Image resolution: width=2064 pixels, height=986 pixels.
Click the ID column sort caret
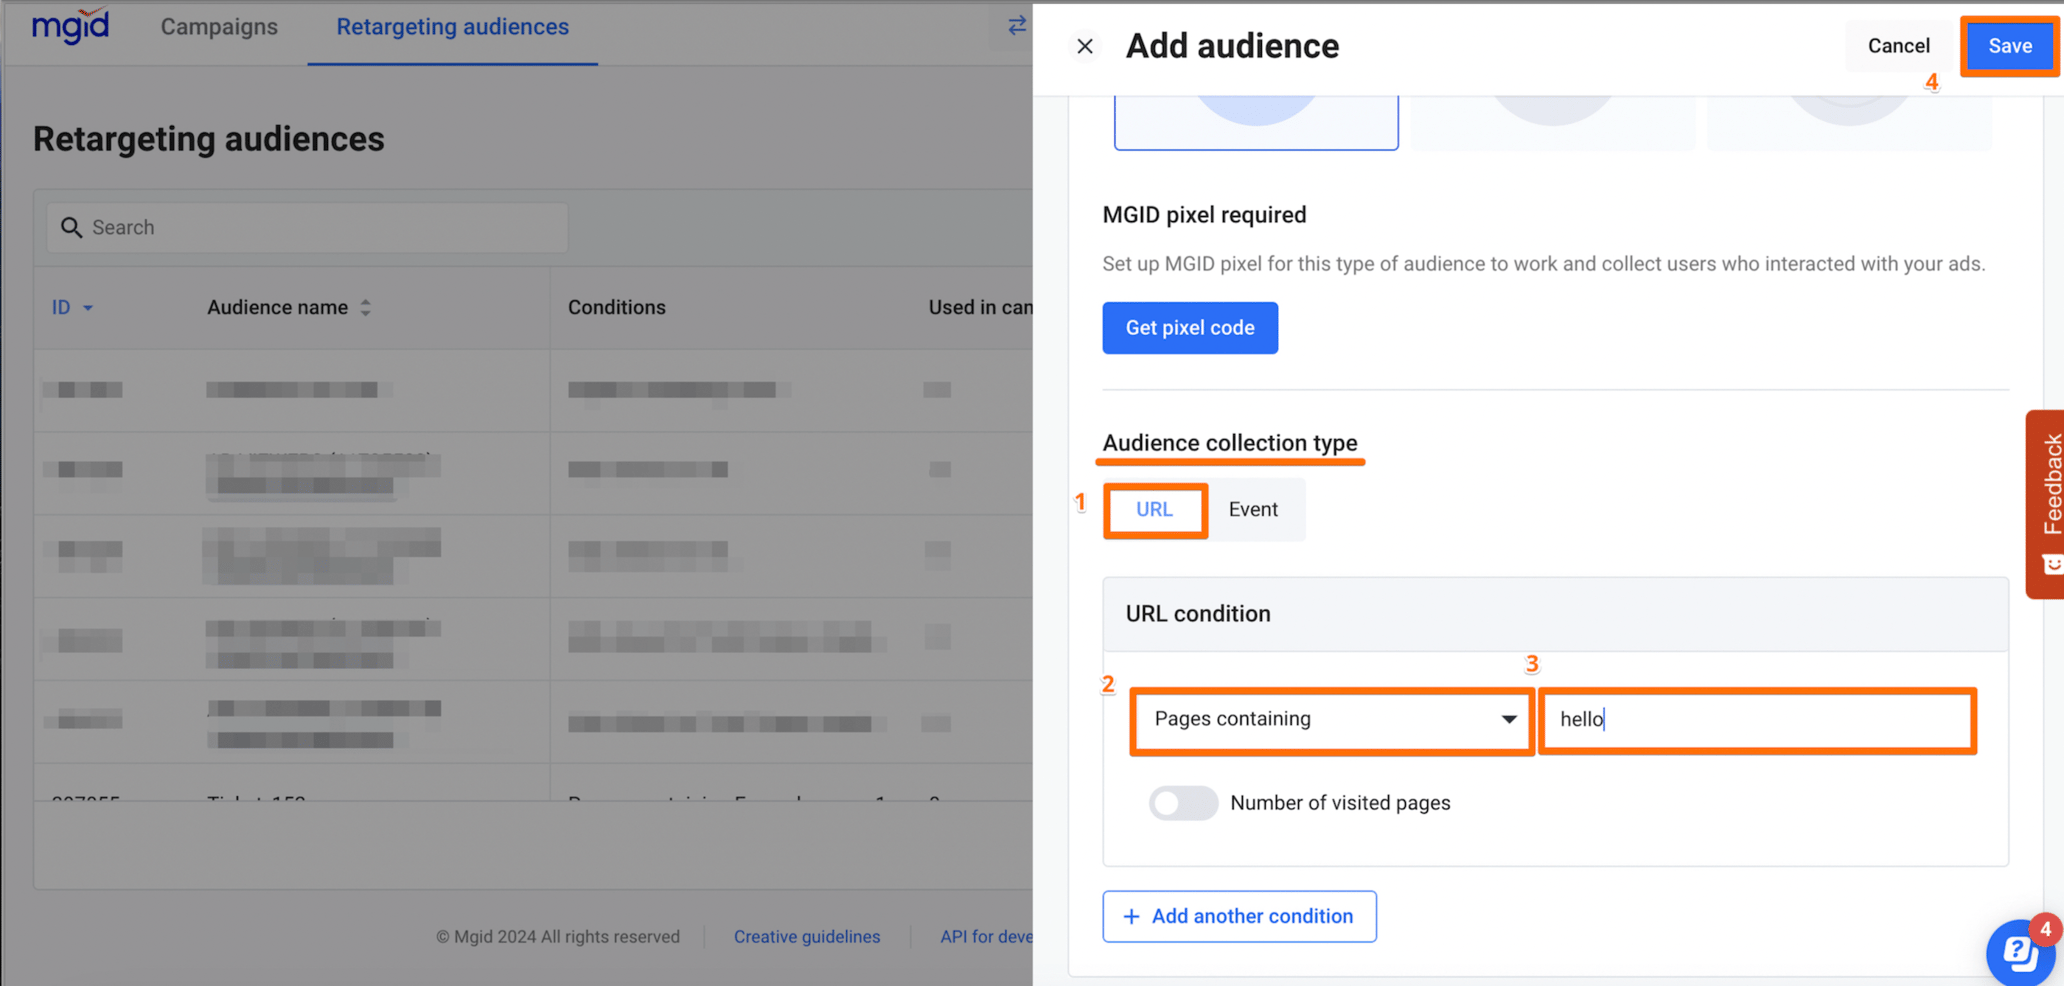tap(88, 308)
